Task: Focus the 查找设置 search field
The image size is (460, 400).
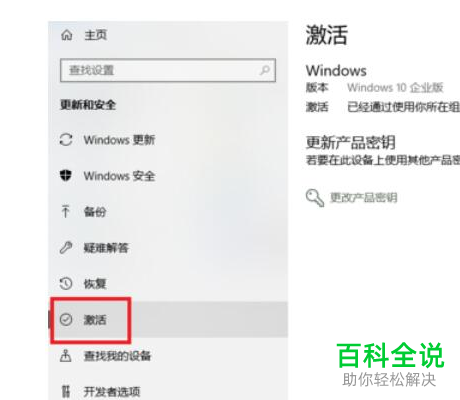Action: 168,70
